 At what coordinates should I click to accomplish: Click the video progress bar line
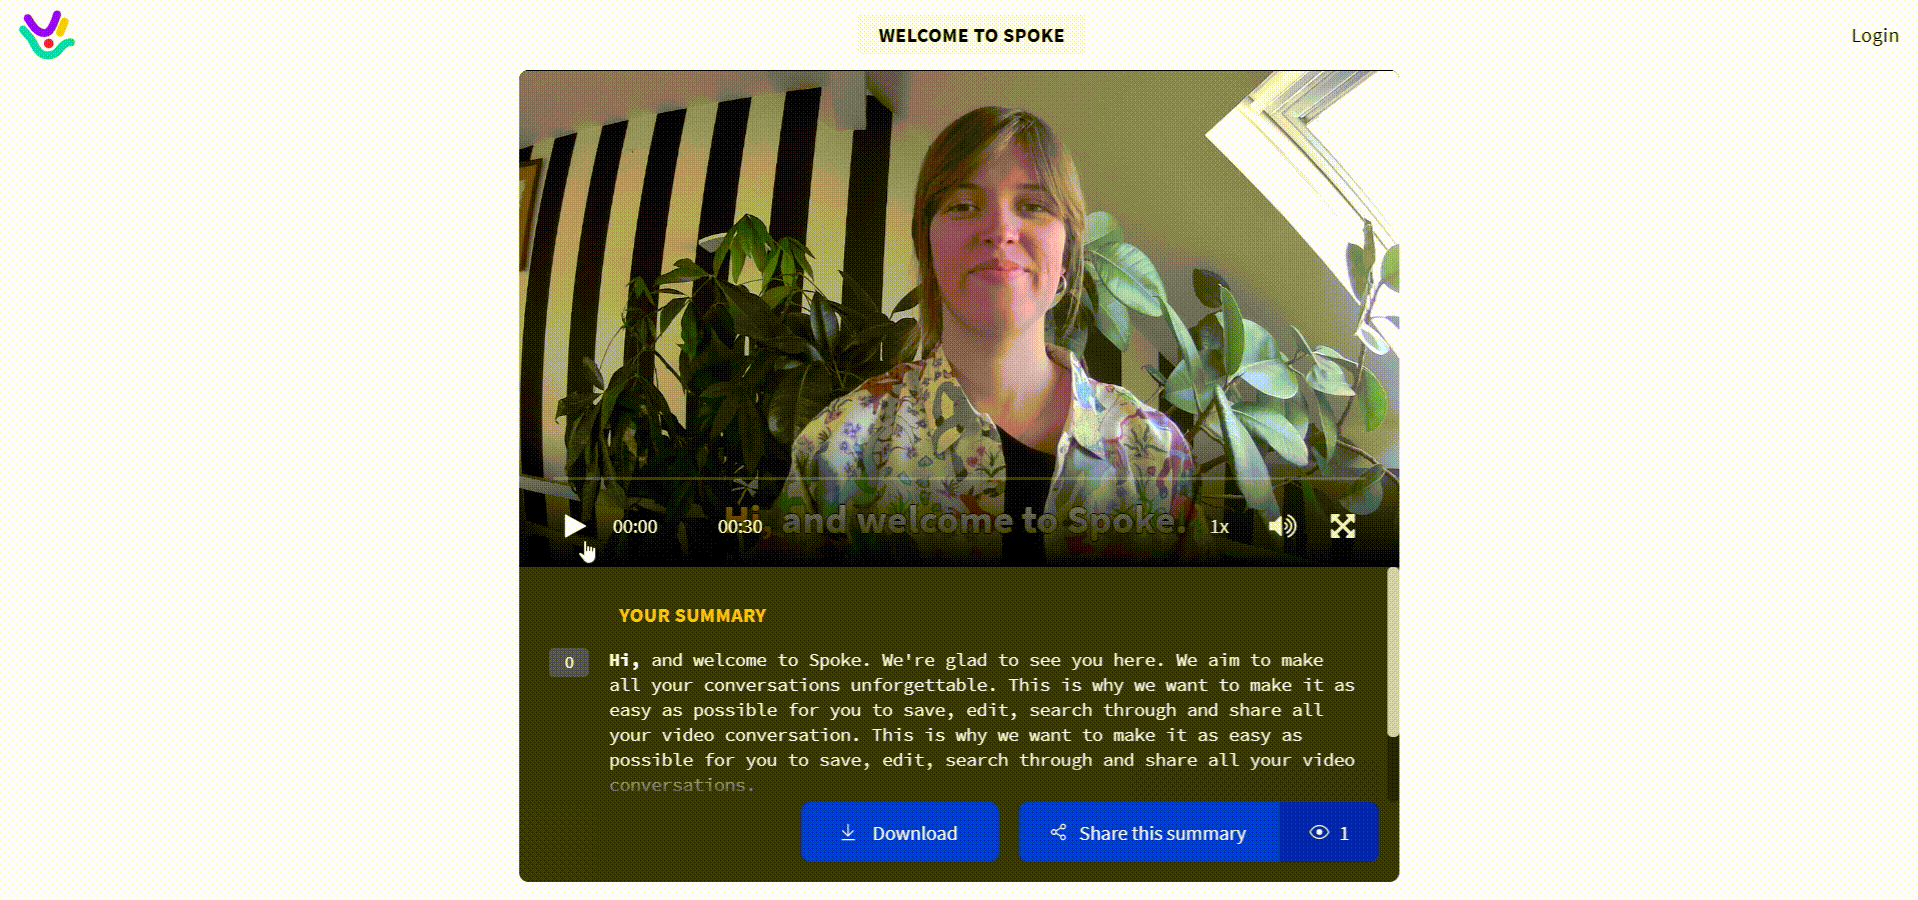[x=958, y=479]
